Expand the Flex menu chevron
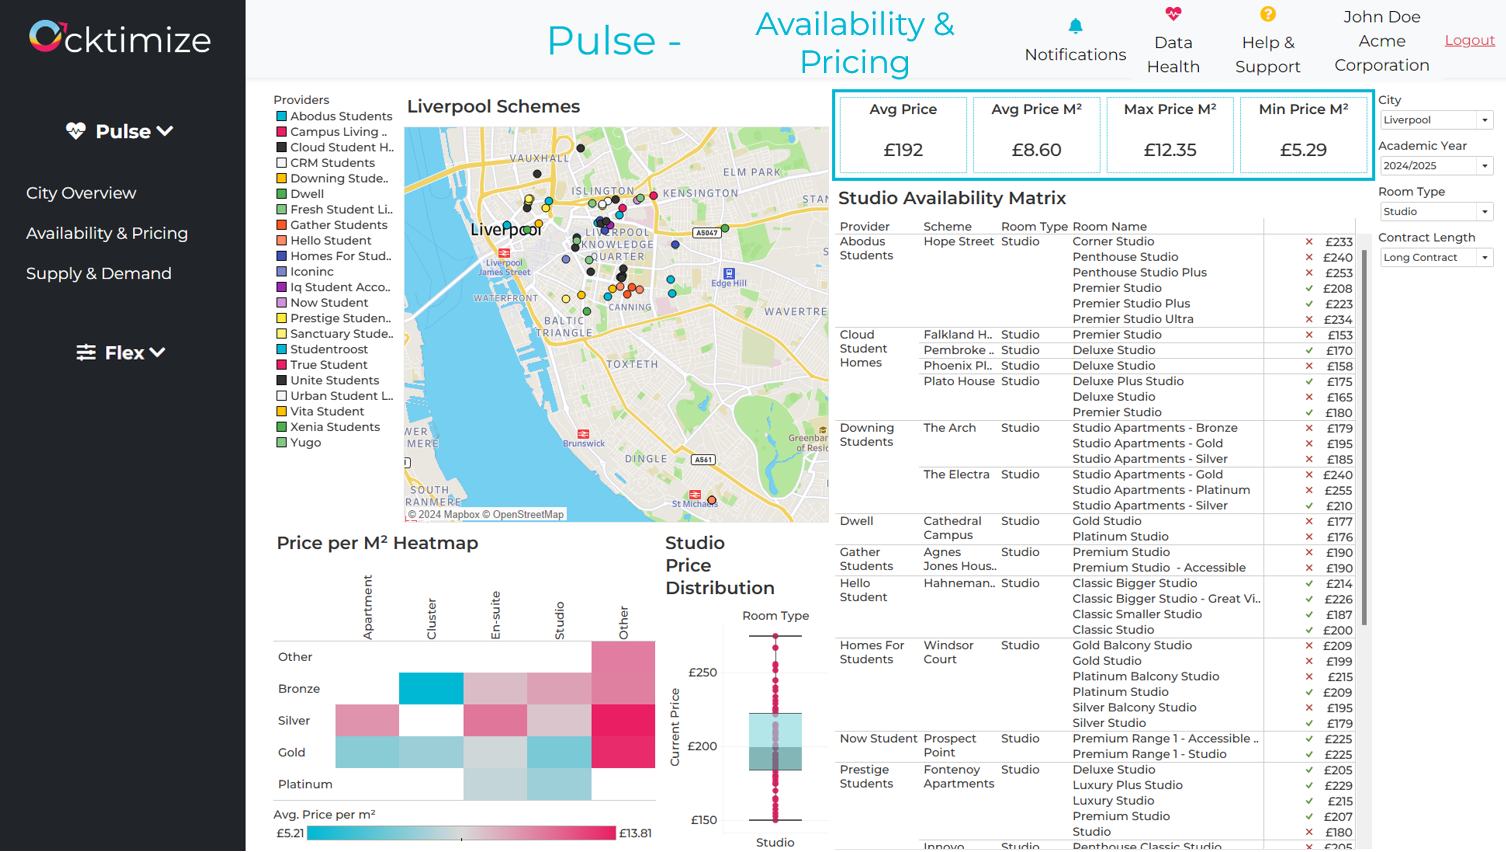The image size is (1506, 852). pos(157,352)
